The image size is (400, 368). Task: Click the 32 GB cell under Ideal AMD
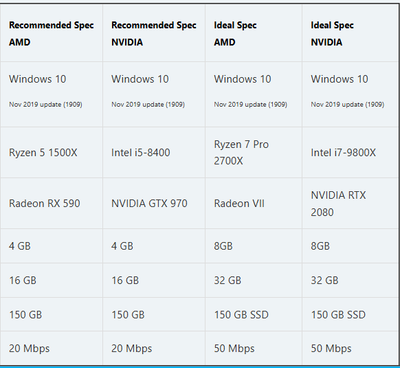click(254, 280)
